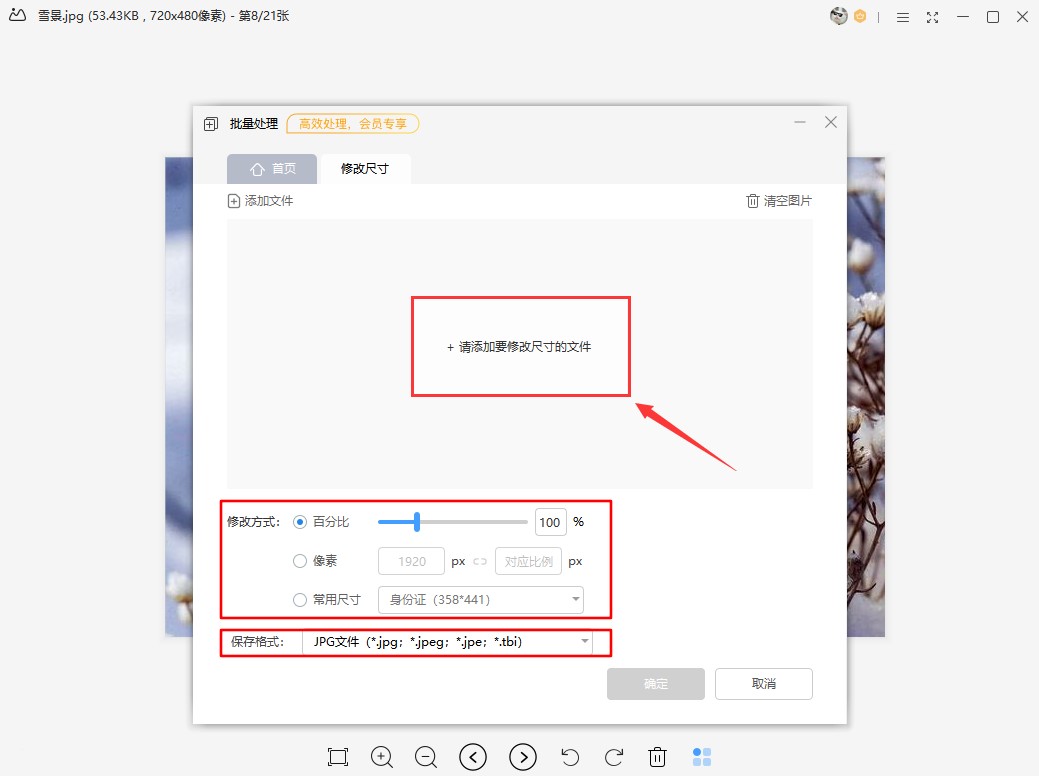Click the fit-to-window icon in bottom toolbar

click(x=338, y=757)
